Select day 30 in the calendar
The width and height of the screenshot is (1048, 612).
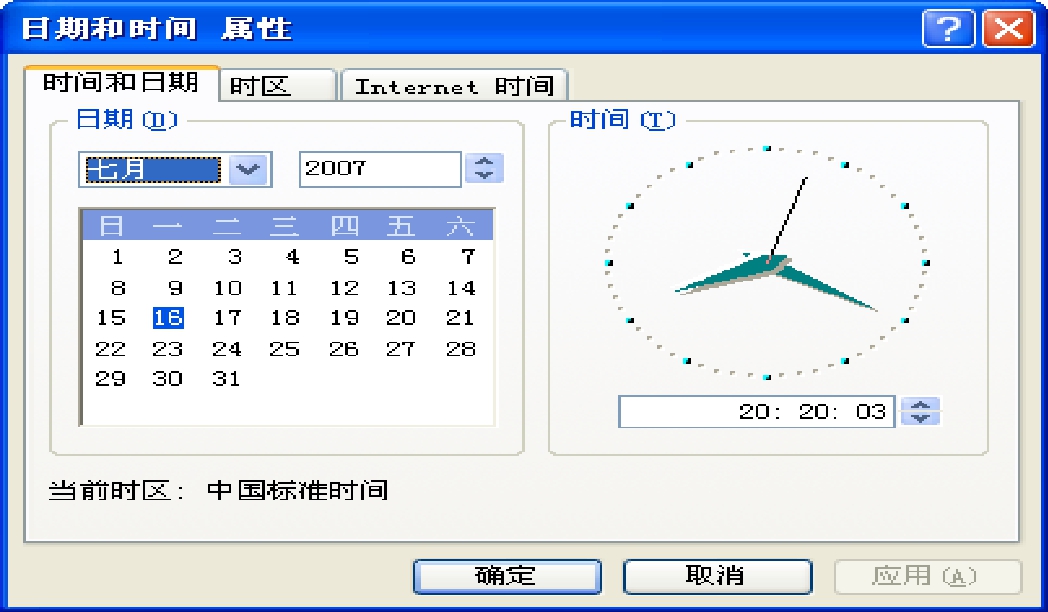tap(167, 379)
